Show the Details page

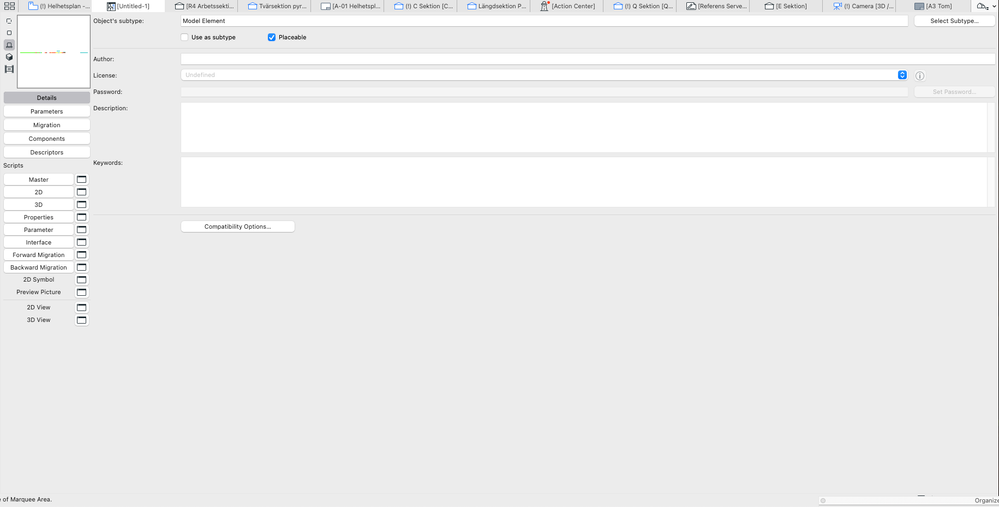coord(47,98)
